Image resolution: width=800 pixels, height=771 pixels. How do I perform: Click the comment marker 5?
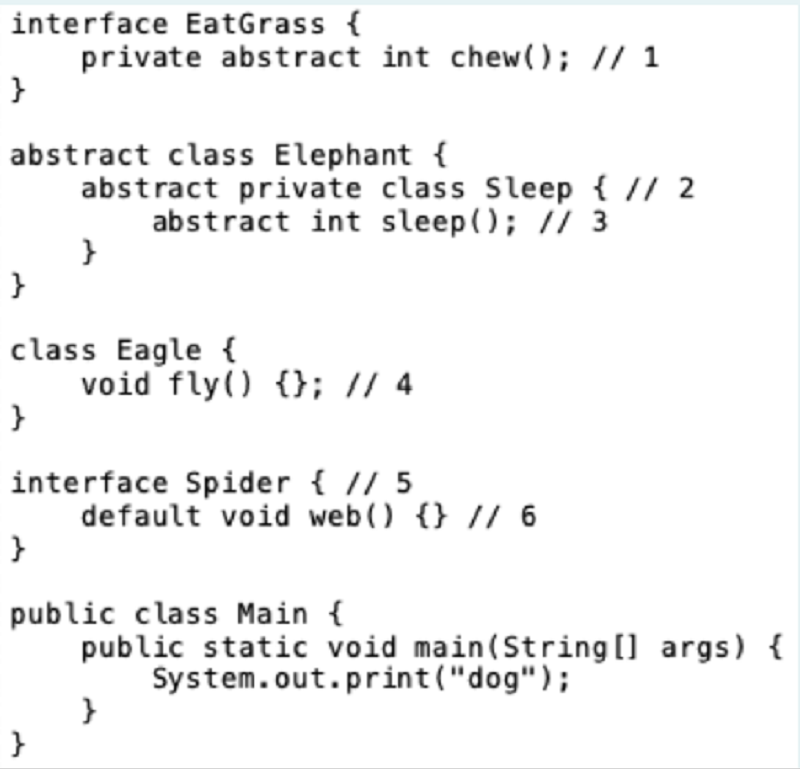(379, 482)
